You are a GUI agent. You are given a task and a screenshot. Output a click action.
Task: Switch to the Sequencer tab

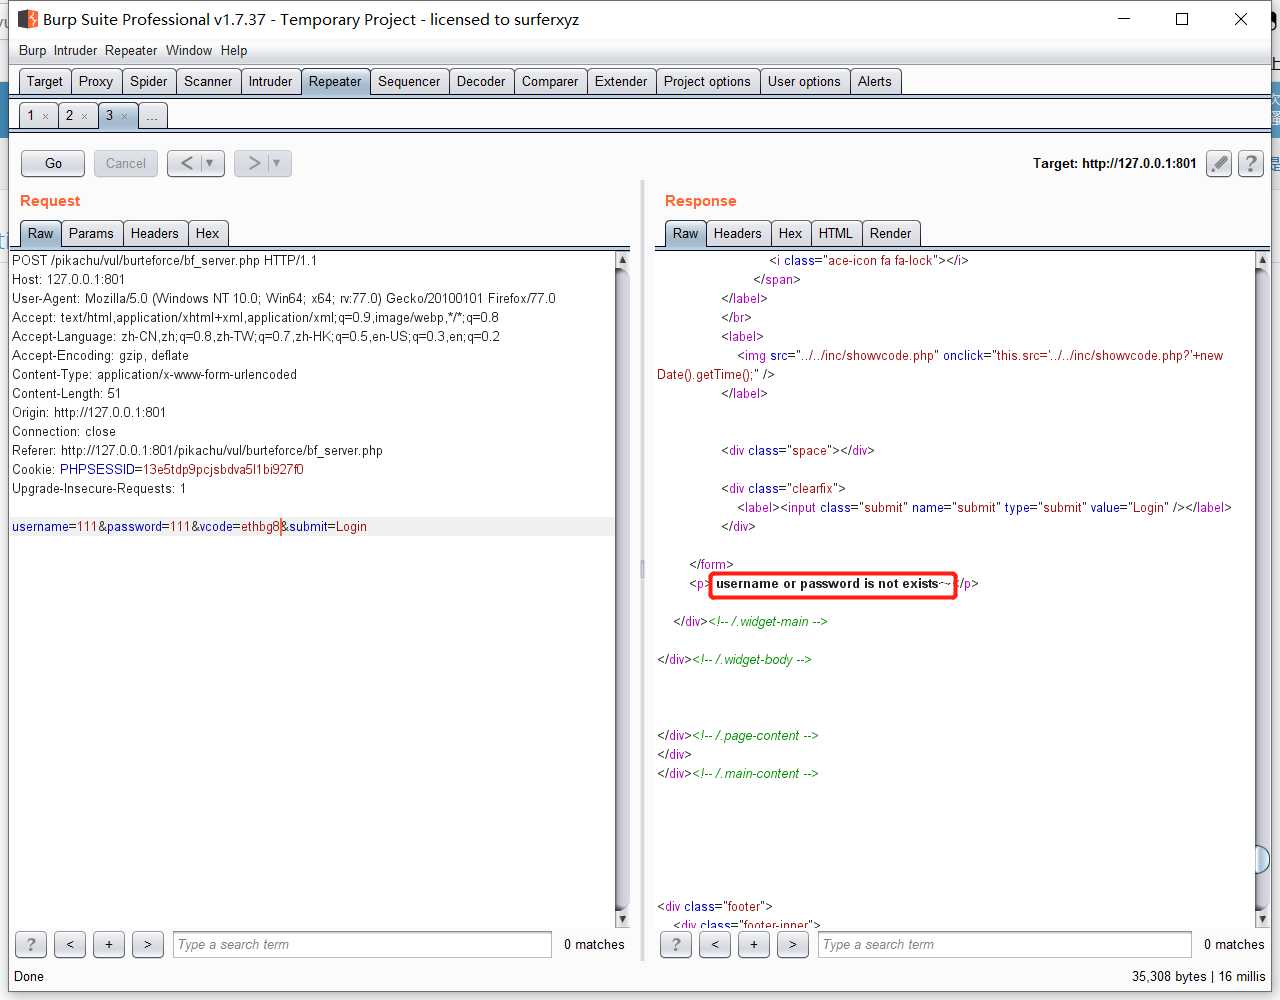(x=409, y=81)
